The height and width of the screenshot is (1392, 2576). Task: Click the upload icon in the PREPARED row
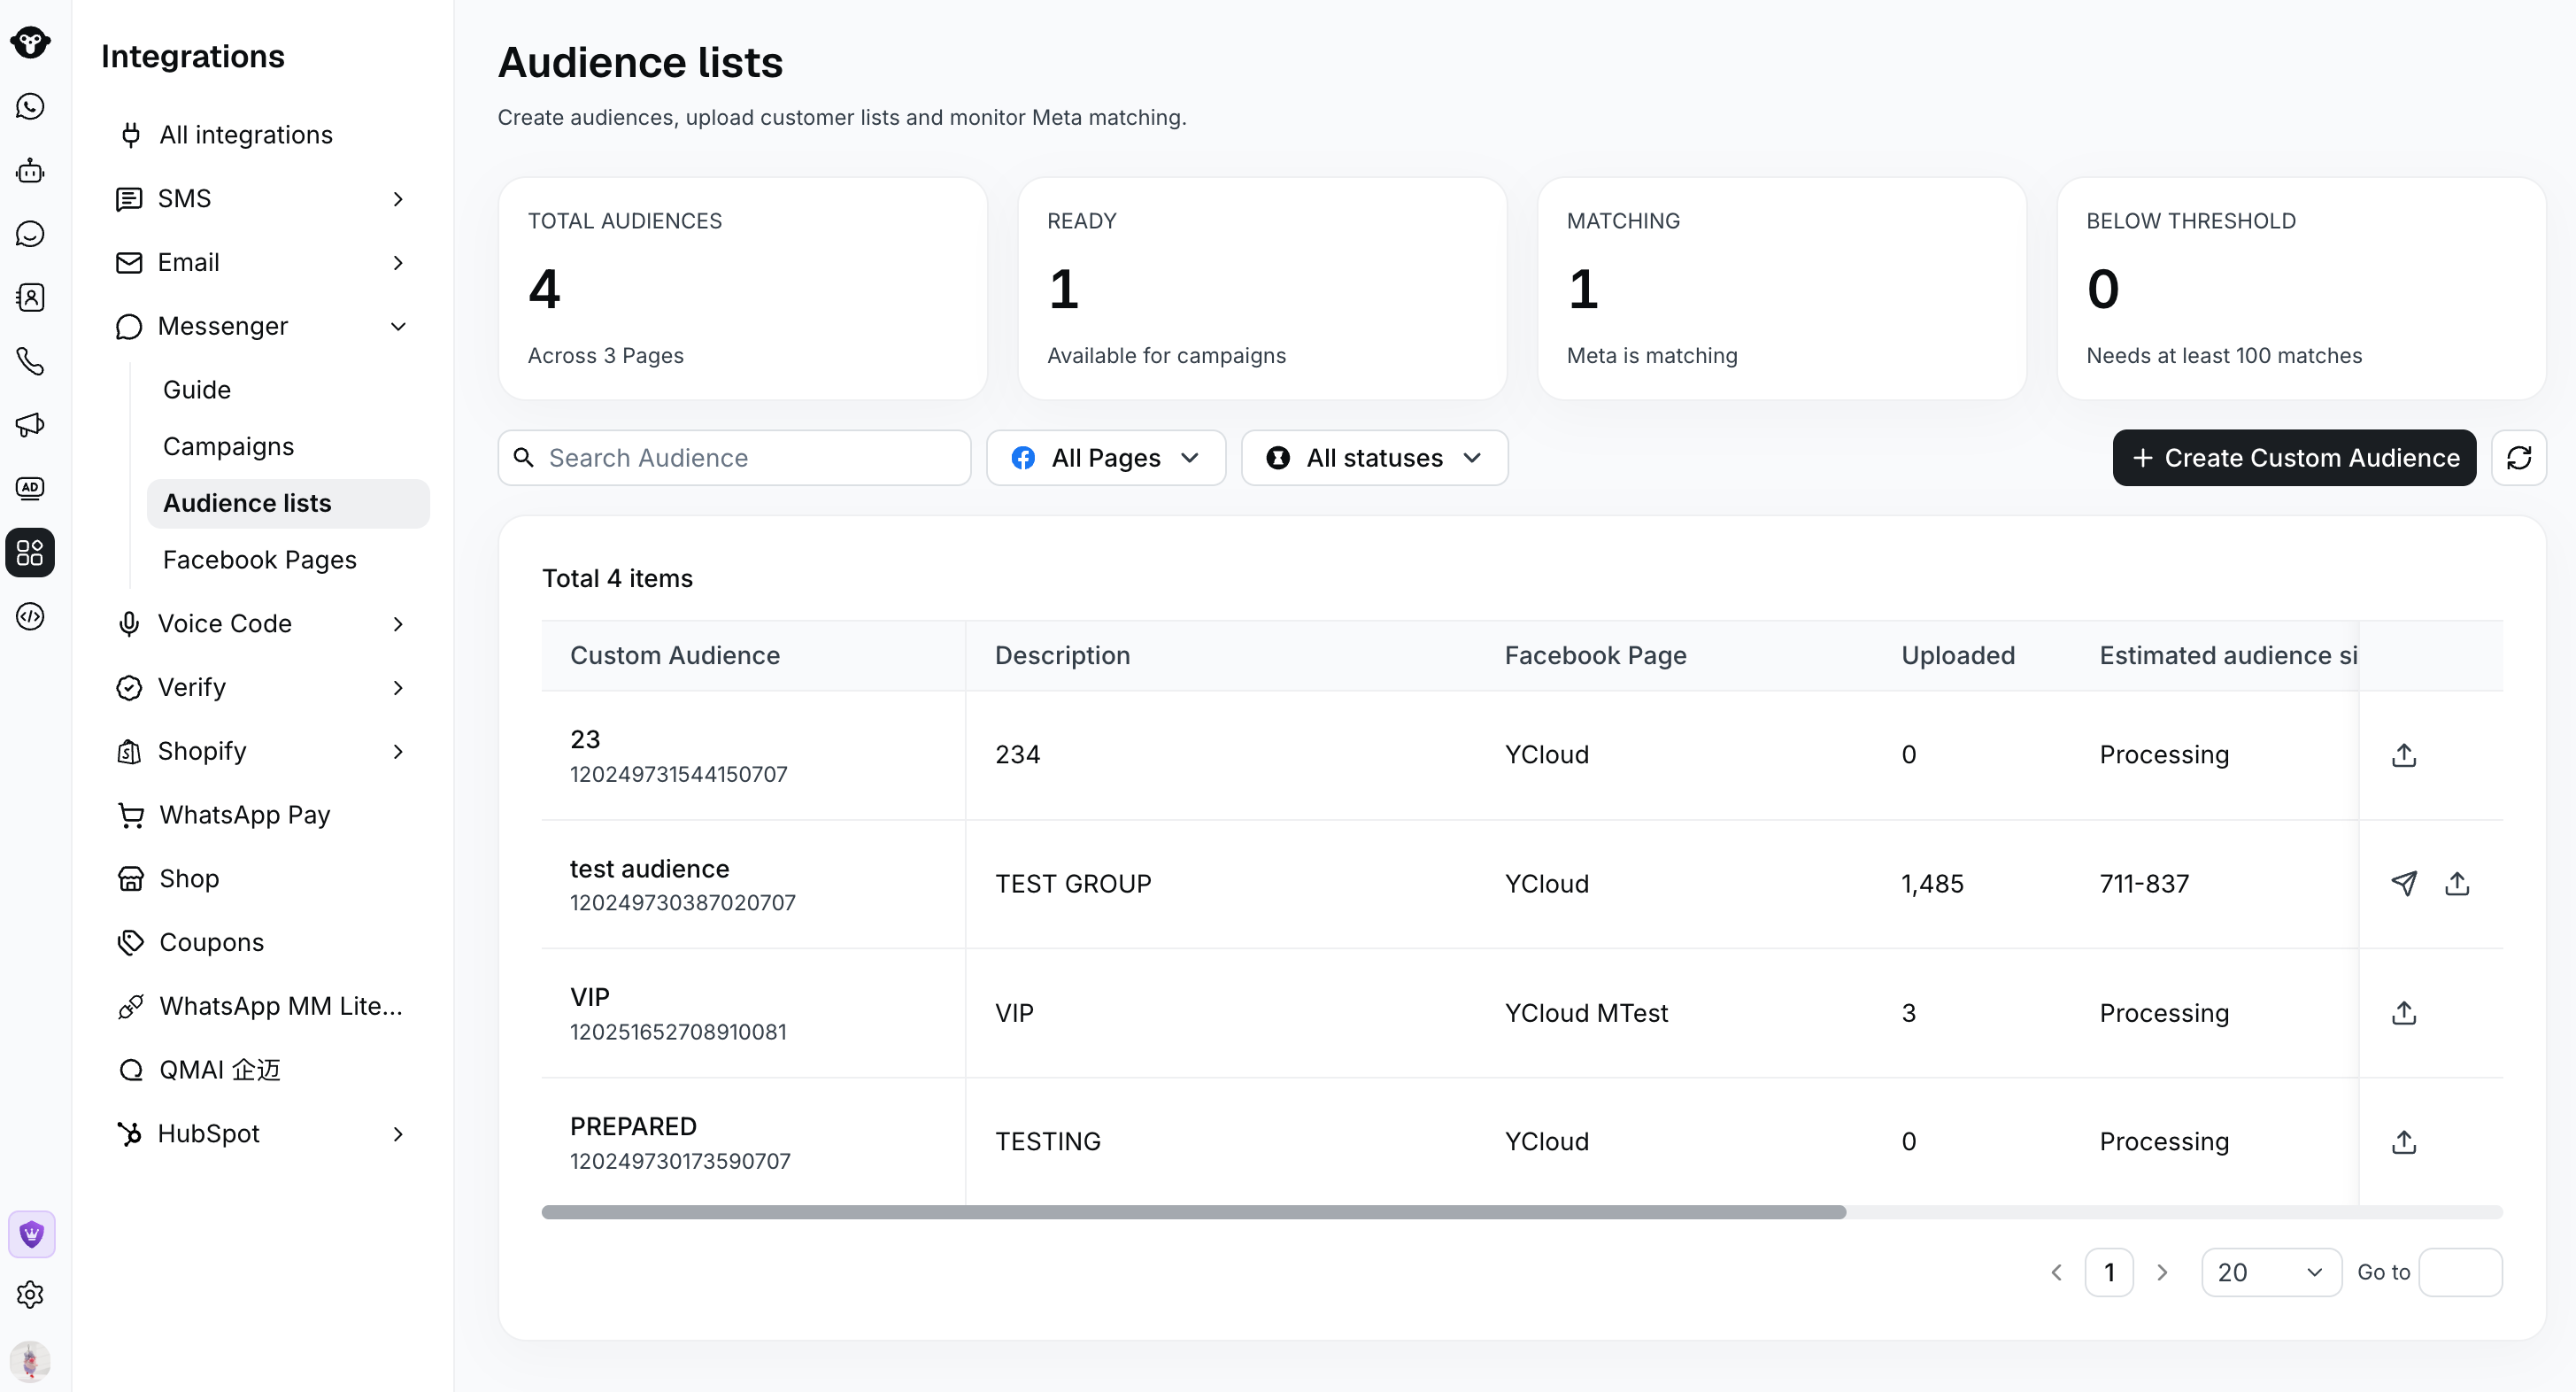tap(2404, 1142)
